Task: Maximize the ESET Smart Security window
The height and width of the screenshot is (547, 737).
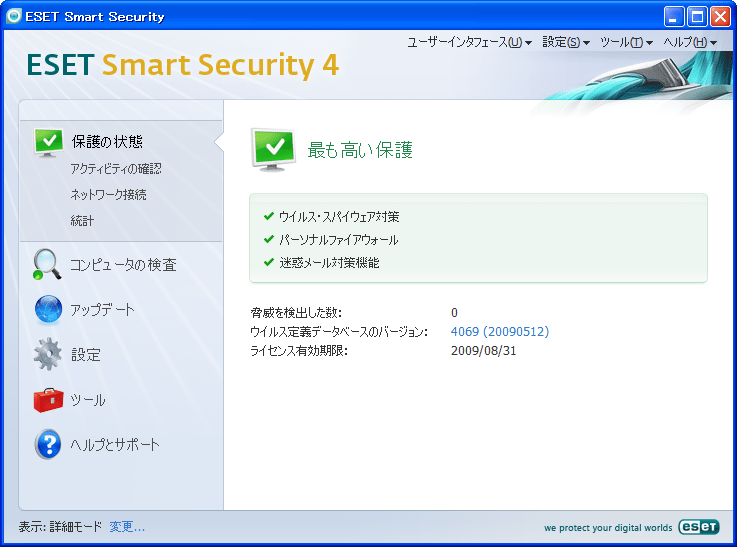Action: click(697, 17)
